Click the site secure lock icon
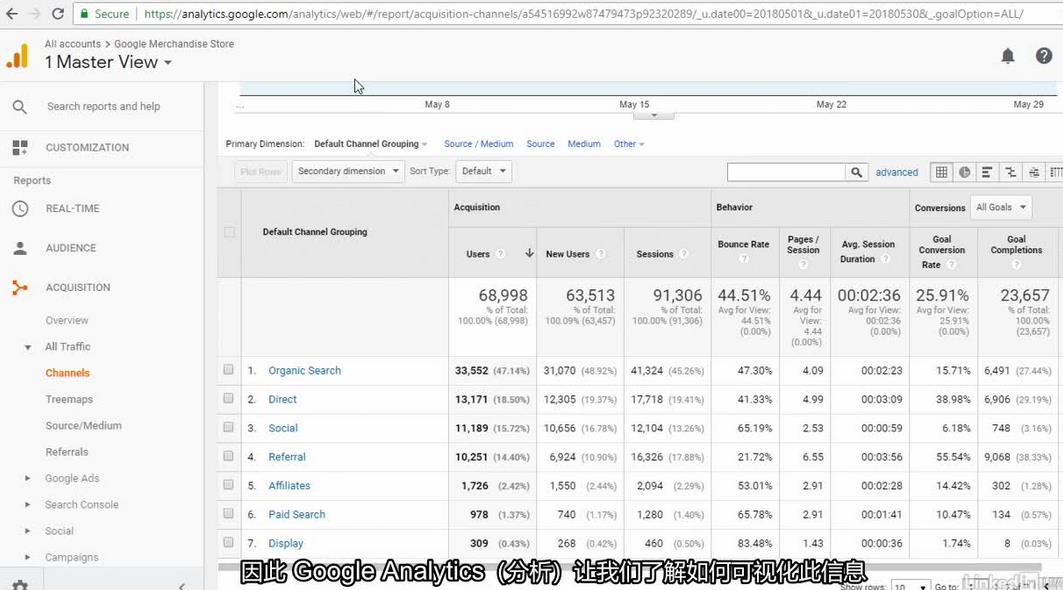This screenshot has height=590, width=1063. point(83,14)
